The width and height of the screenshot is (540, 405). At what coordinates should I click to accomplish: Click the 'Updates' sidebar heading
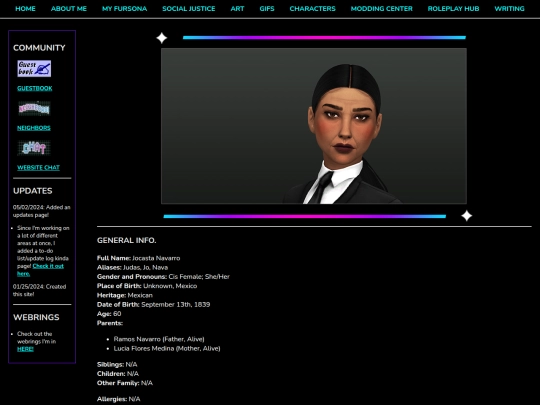[33, 191]
